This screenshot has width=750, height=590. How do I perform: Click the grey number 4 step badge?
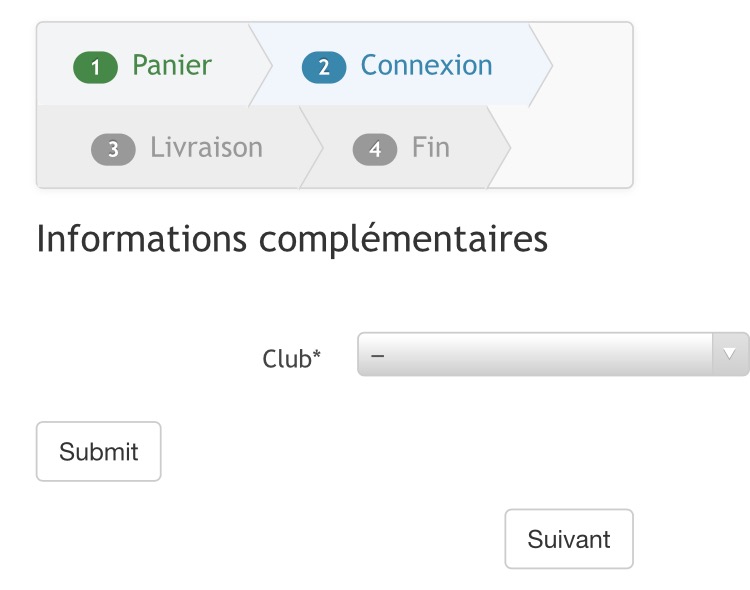coord(375,149)
